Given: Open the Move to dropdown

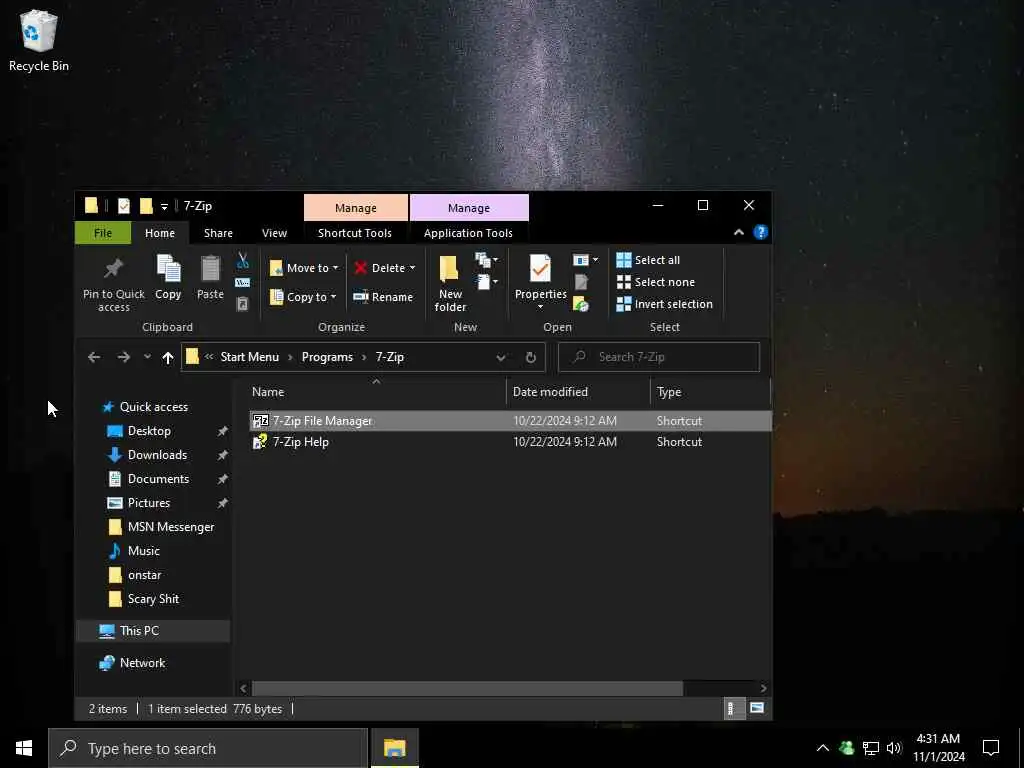Looking at the screenshot, I should click(304, 268).
